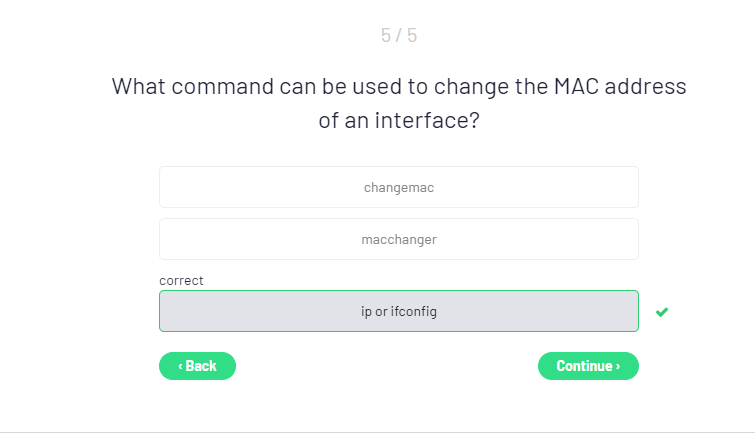Click the tick beside 'ip or ifconfig'
The width and height of the screenshot is (755, 448).
tap(661, 312)
